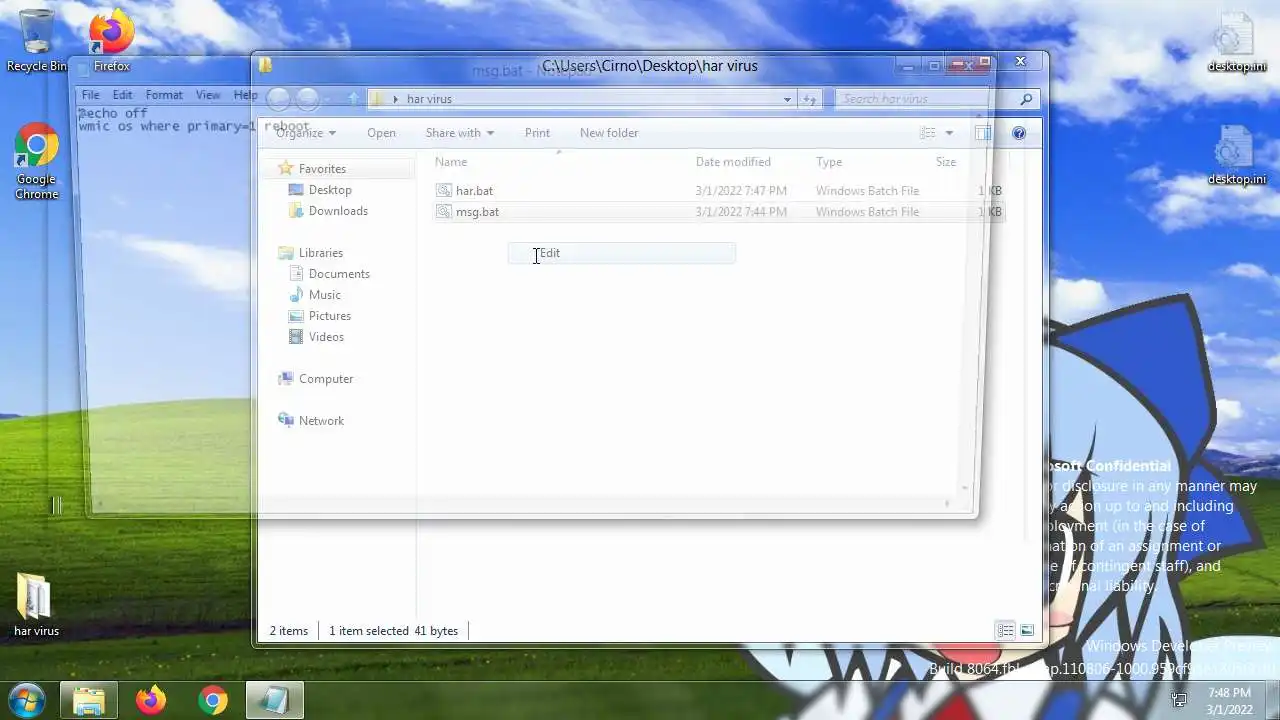Open the Music library

[324, 295]
